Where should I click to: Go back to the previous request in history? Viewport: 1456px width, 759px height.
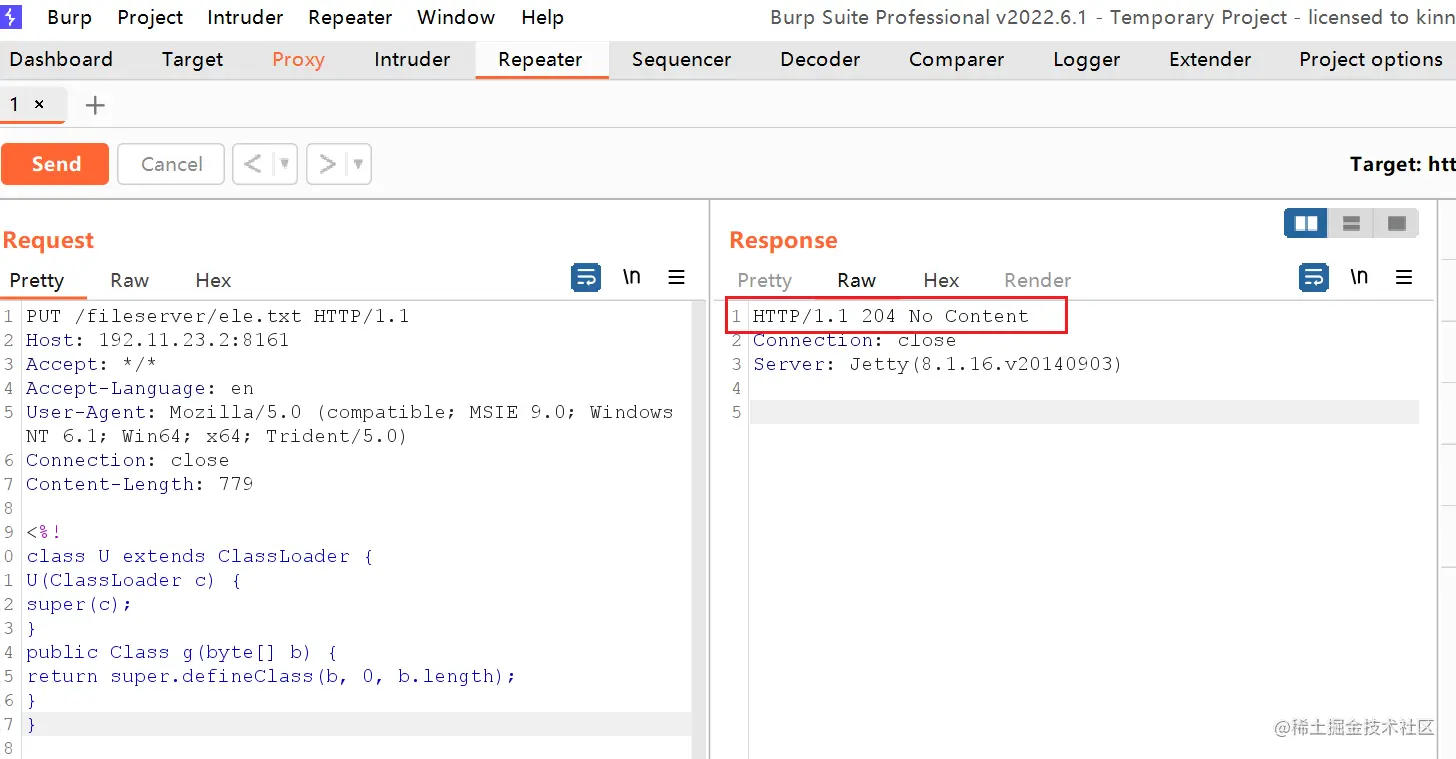253,164
